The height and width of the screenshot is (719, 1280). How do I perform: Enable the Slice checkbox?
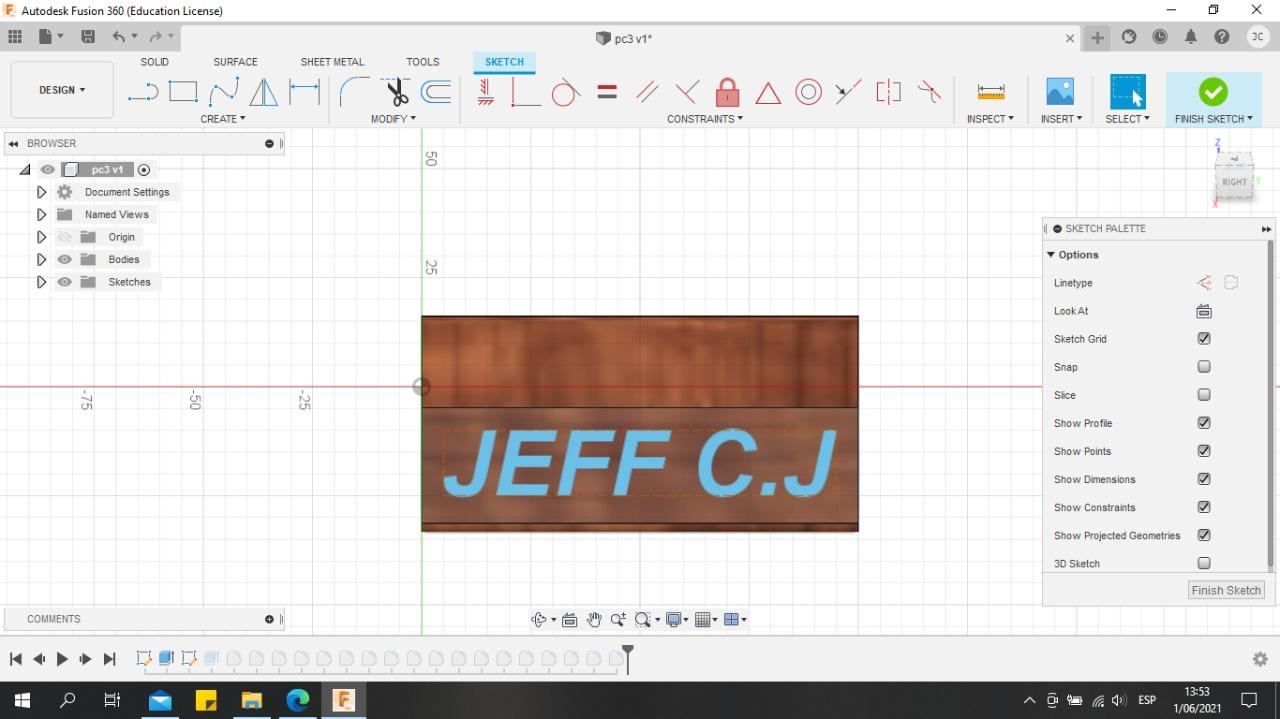(1204, 395)
